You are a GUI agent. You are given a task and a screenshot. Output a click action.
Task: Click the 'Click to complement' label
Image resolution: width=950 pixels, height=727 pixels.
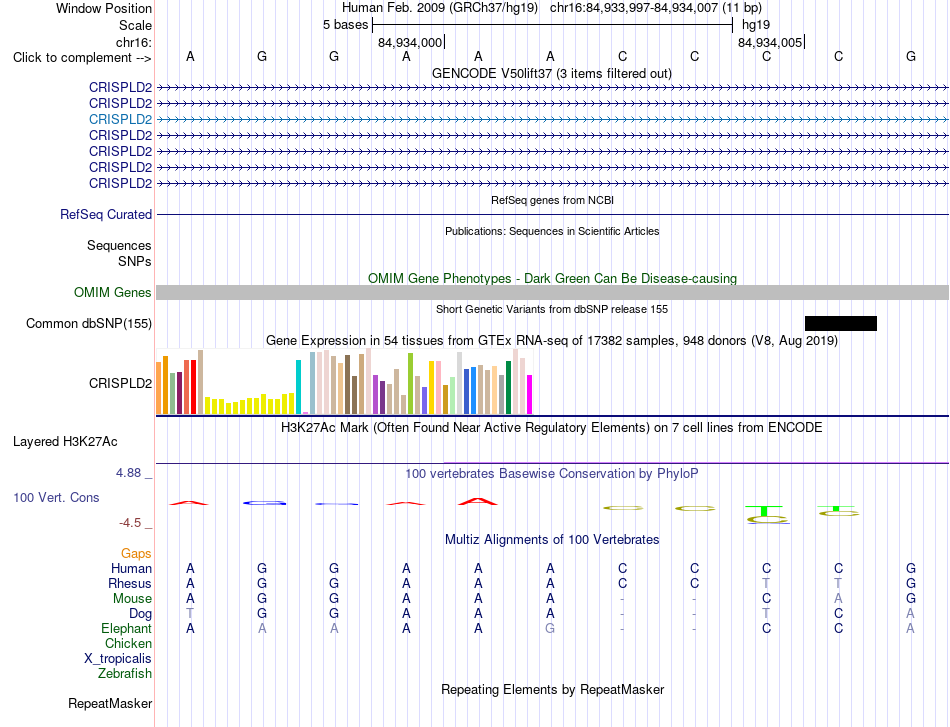(82, 58)
